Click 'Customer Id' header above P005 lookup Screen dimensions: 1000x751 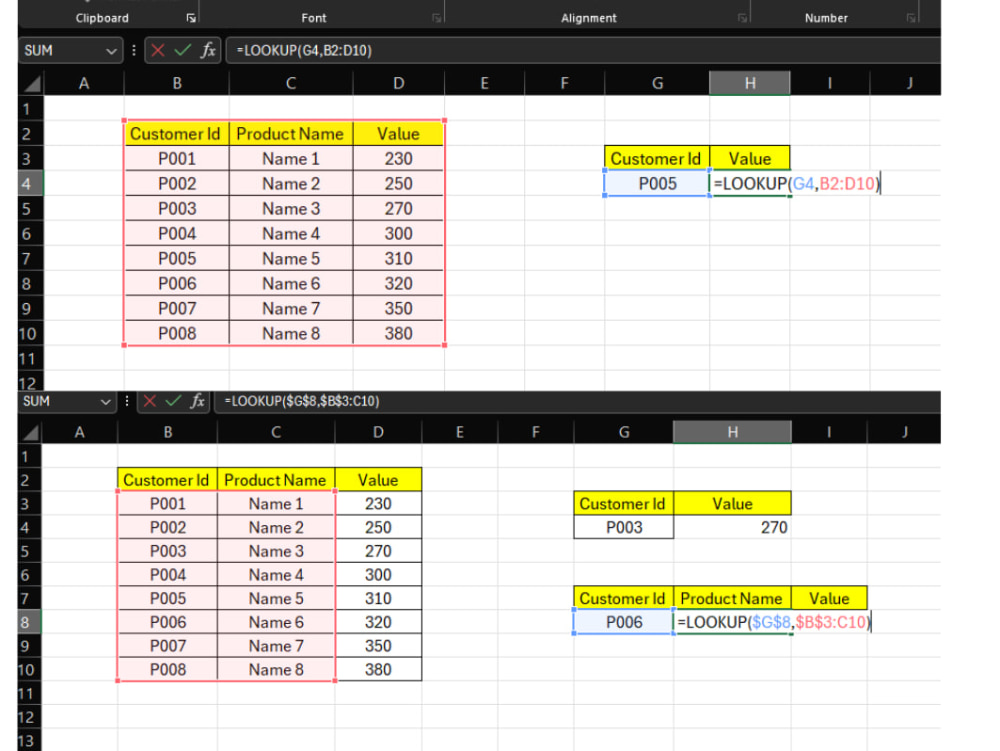pyautogui.click(x=657, y=159)
